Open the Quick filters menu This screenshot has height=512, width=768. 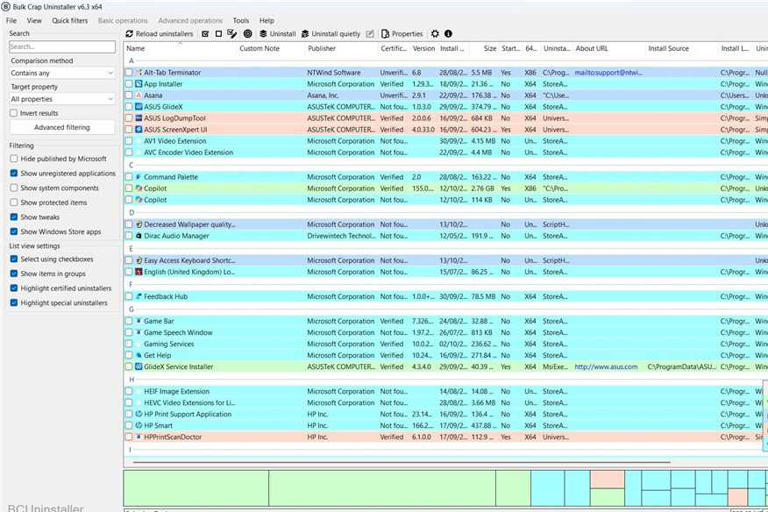click(x=70, y=21)
